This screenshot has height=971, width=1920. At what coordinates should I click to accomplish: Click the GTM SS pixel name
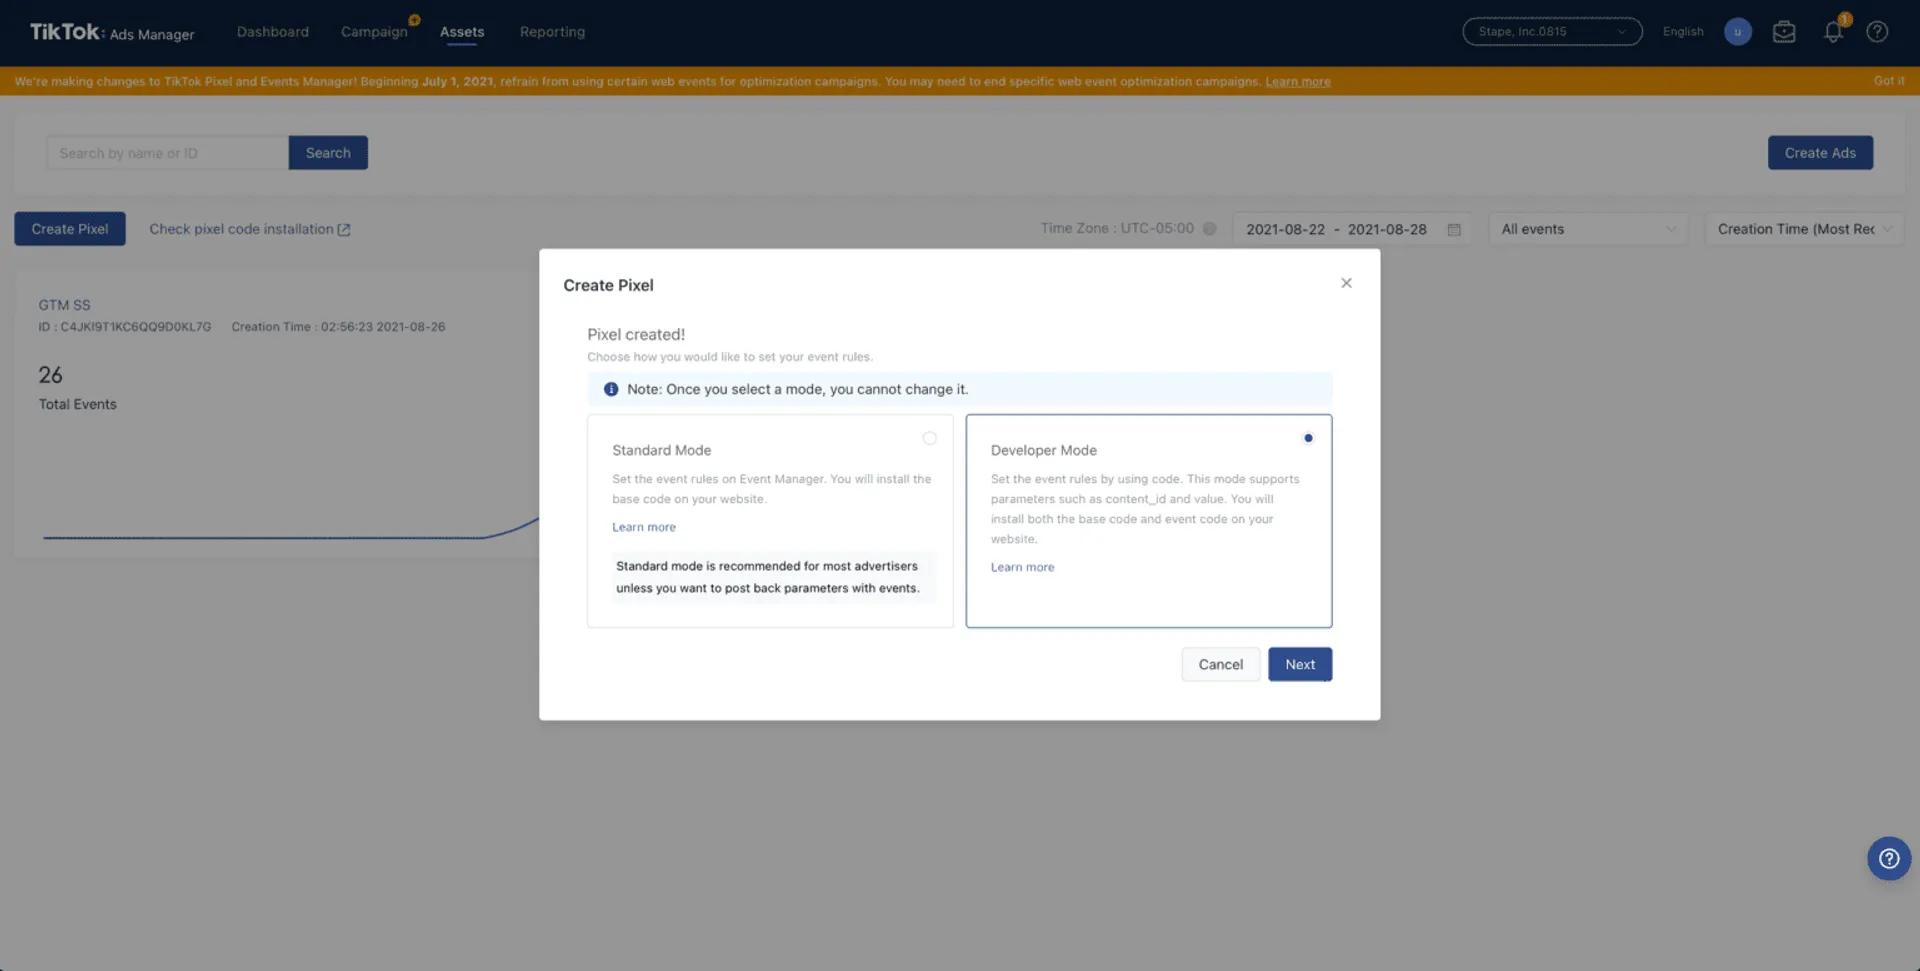(64, 305)
